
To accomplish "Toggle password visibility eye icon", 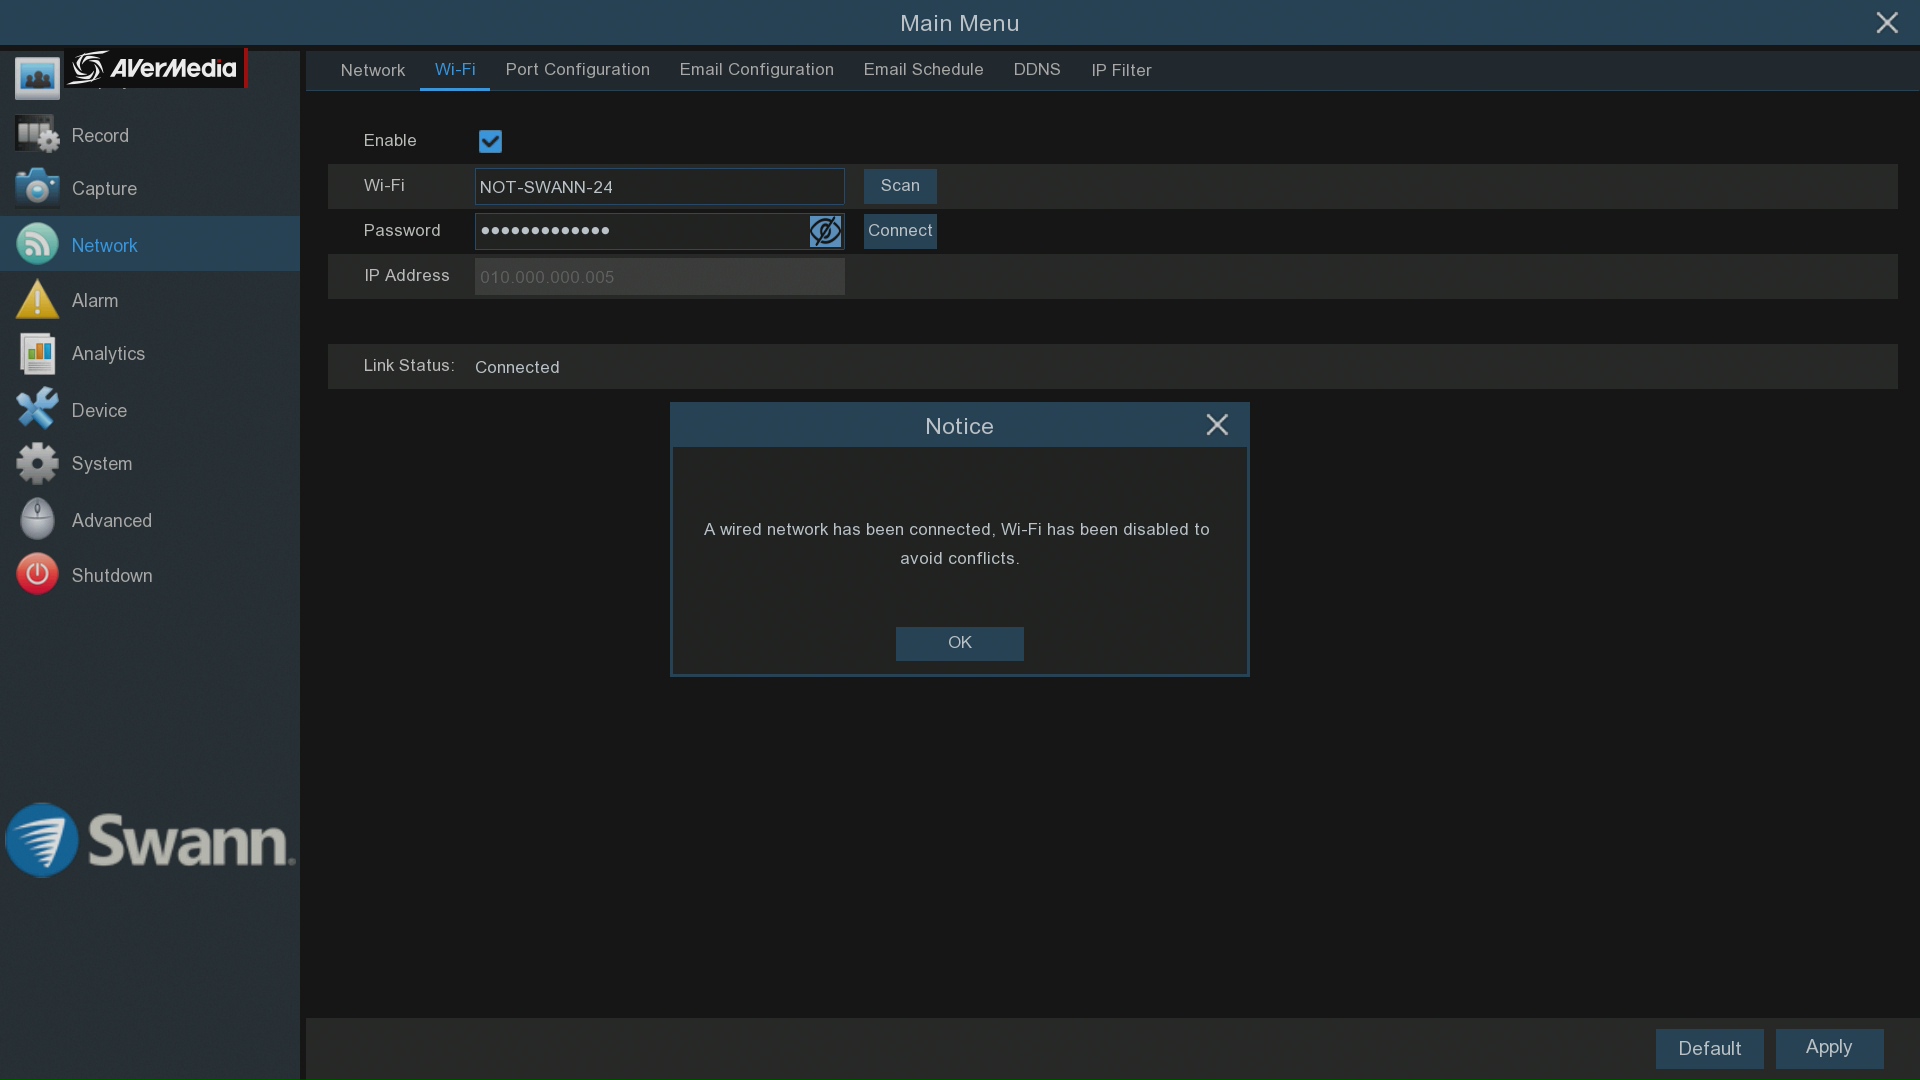I will [825, 231].
